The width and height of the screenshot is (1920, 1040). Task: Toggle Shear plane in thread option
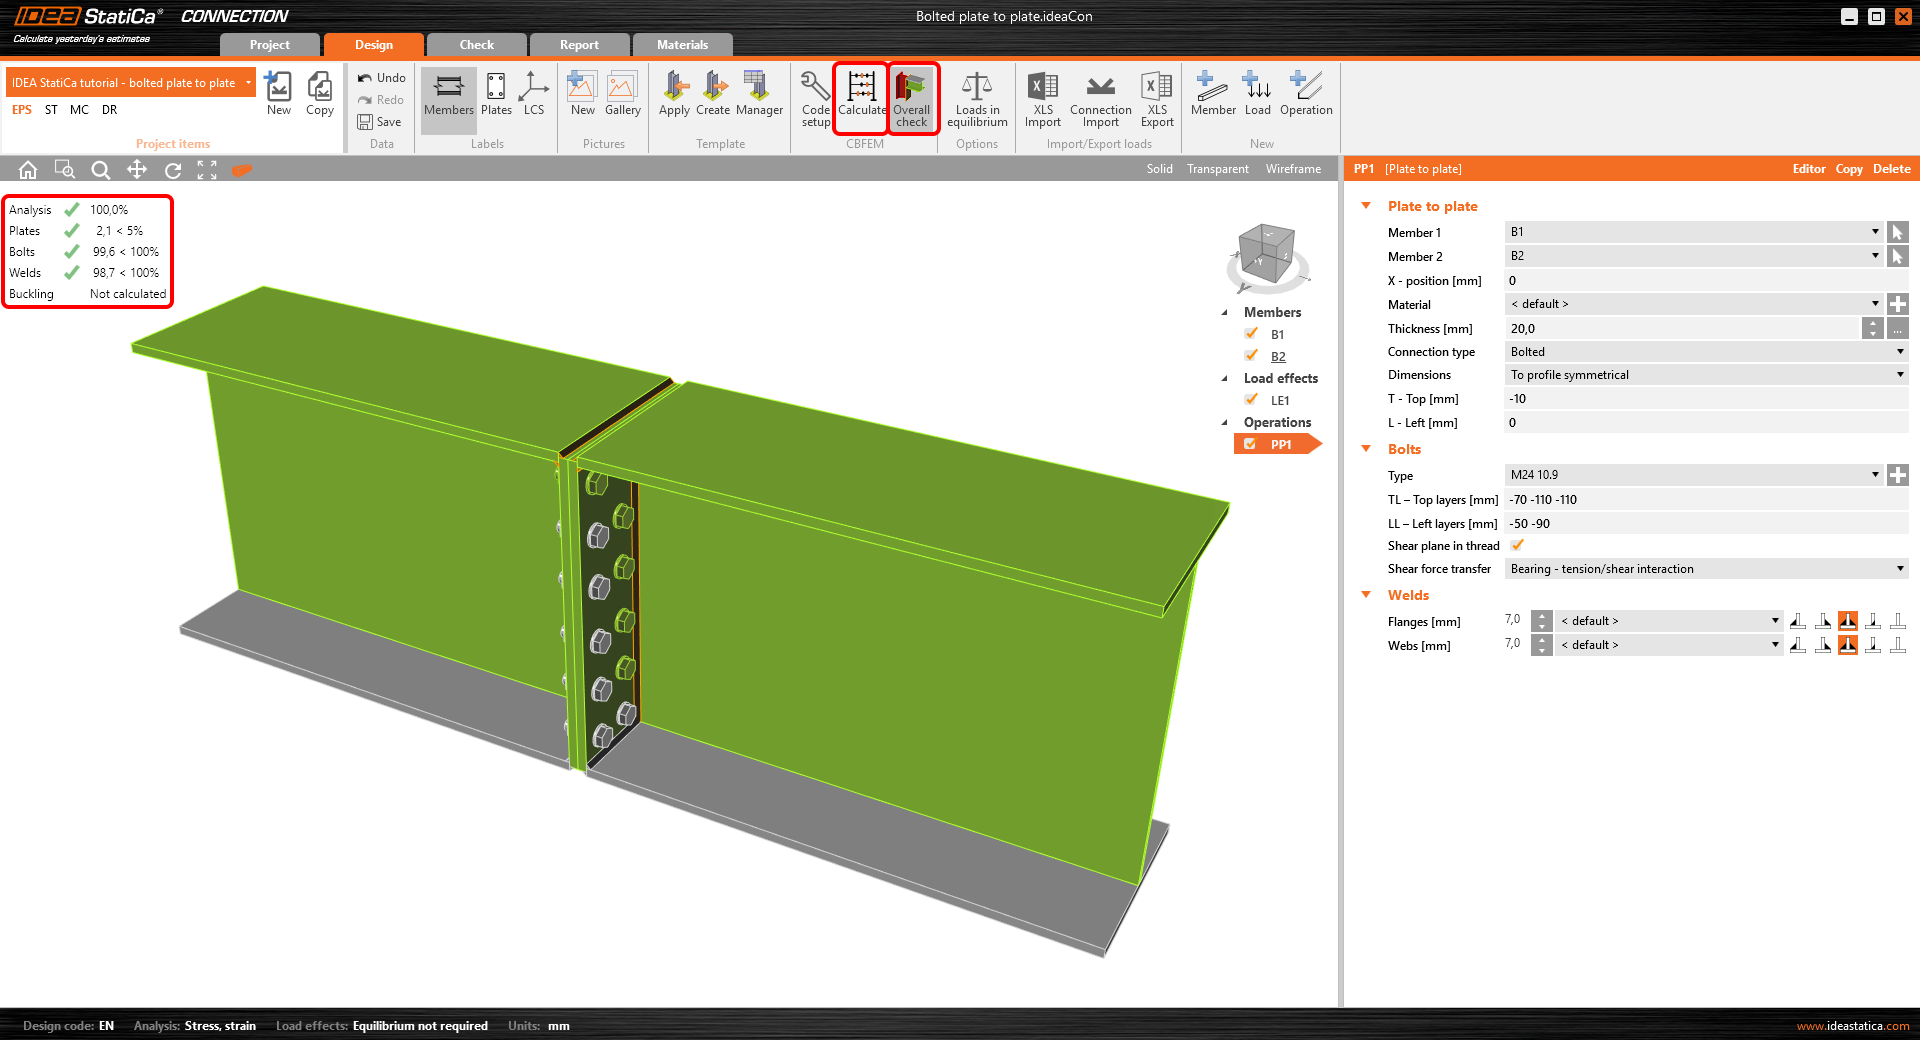[x=1517, y=545]
